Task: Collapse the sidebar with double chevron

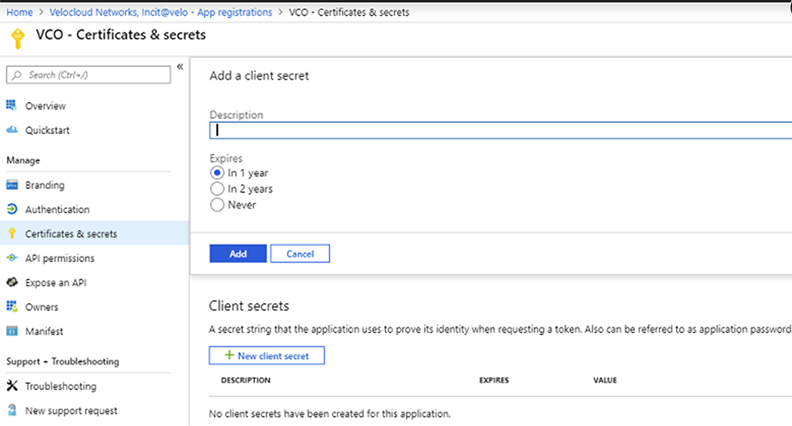Action: (180, 67)
